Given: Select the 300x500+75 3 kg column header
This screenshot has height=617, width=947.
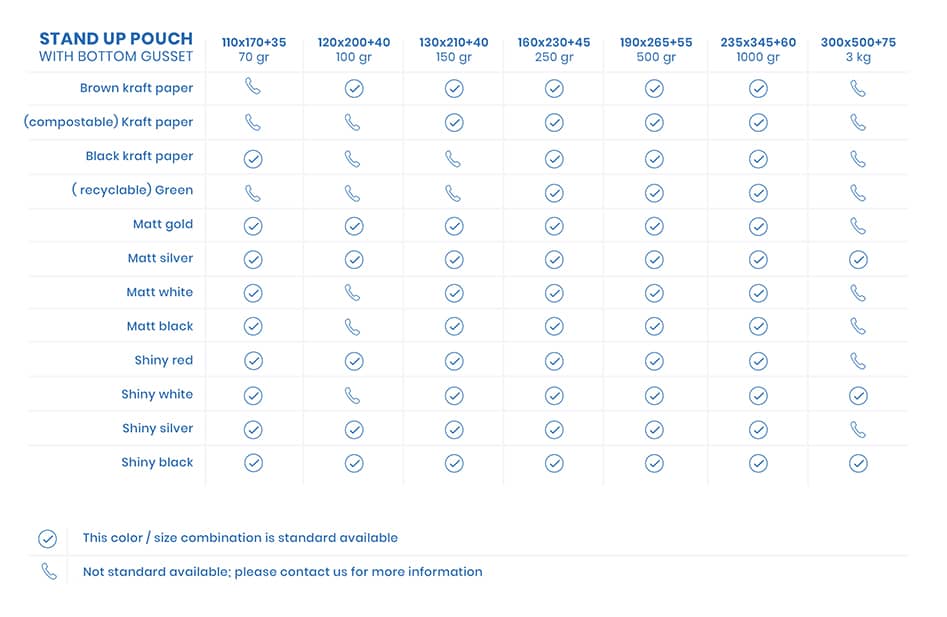Looking at the screenshot, I should point(858,50).
